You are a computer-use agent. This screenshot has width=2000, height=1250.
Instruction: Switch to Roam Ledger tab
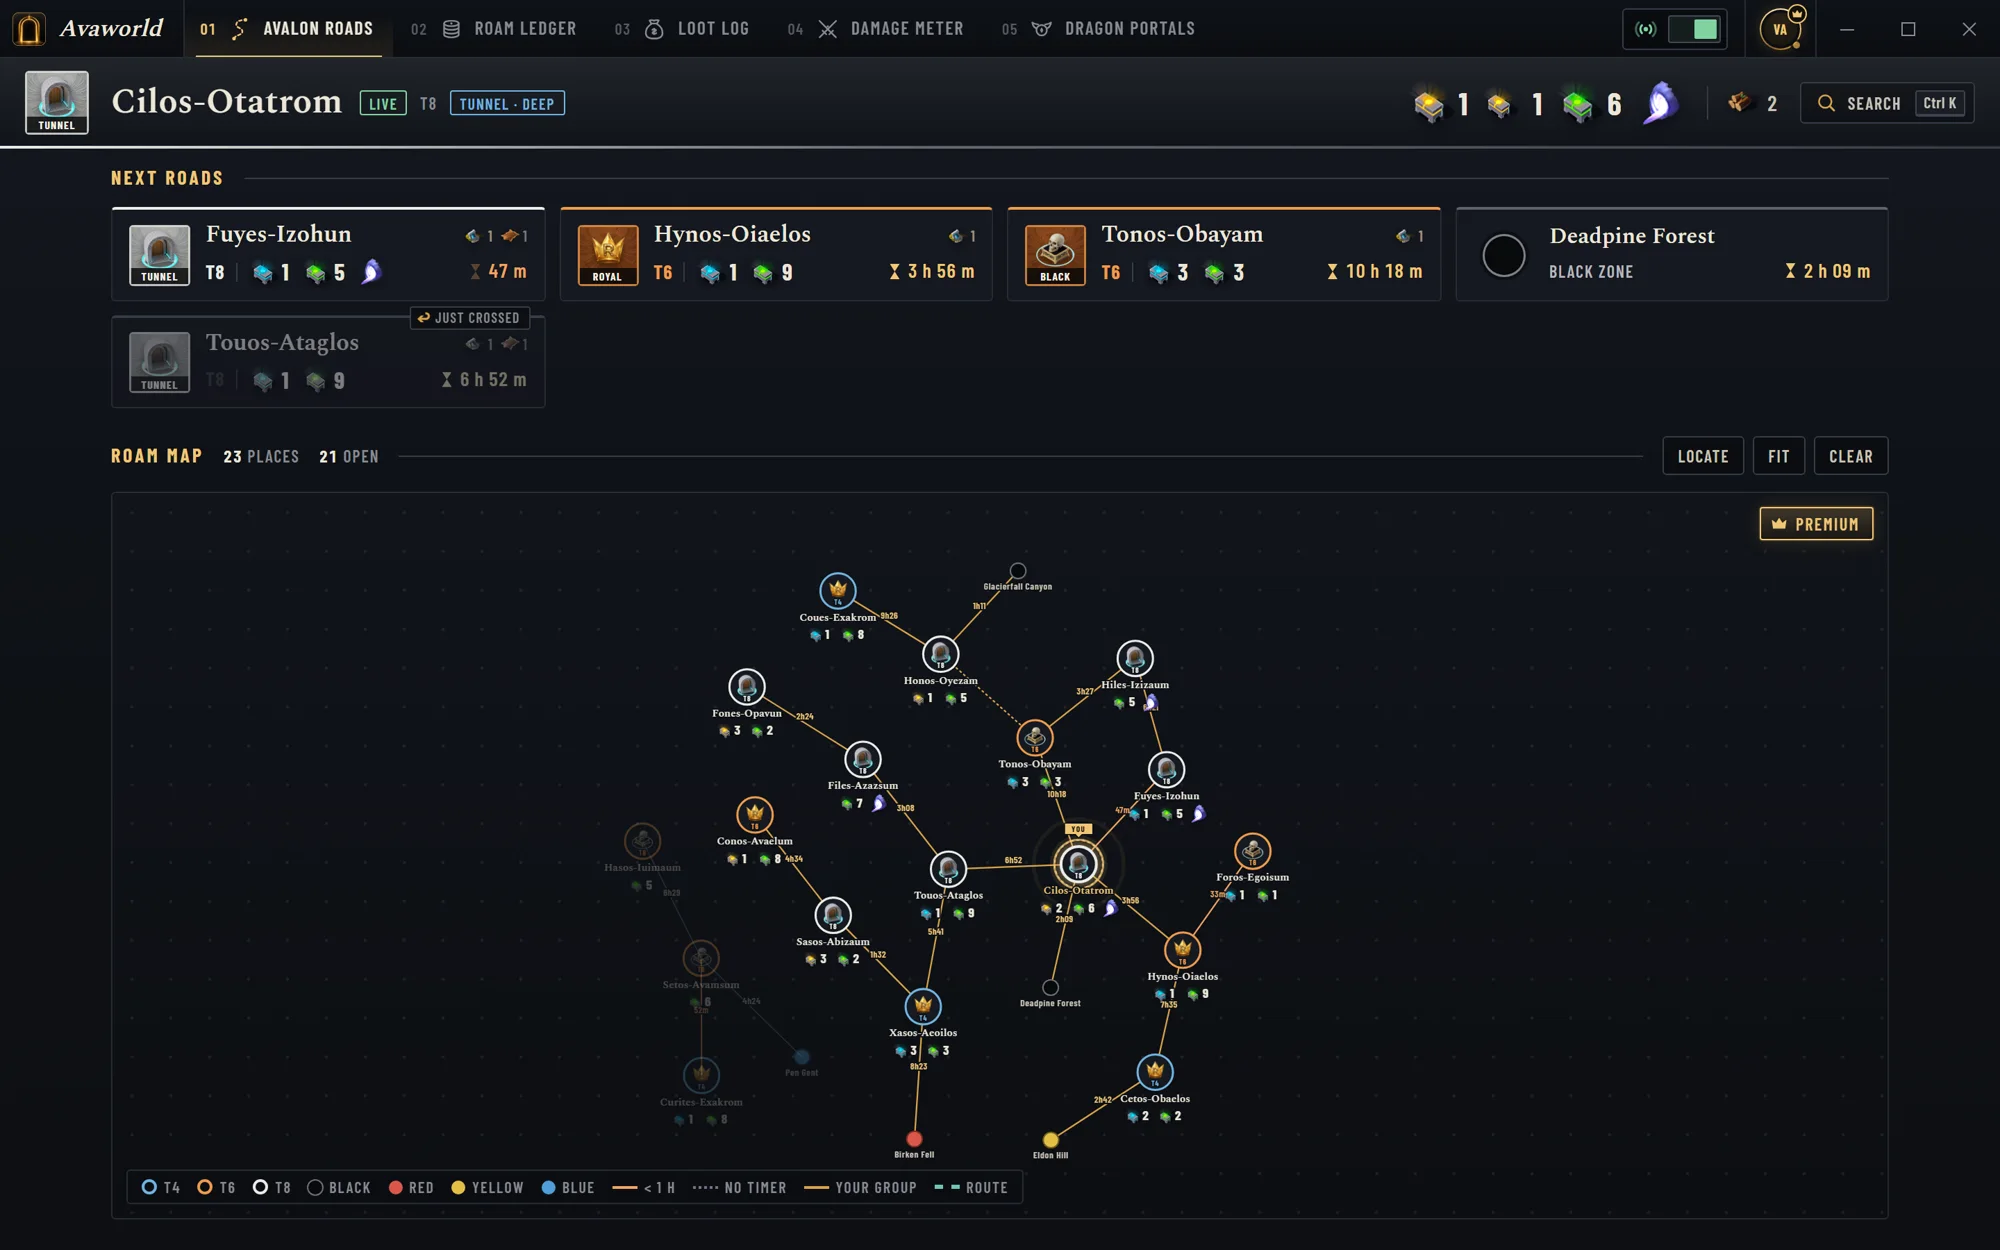494,29
